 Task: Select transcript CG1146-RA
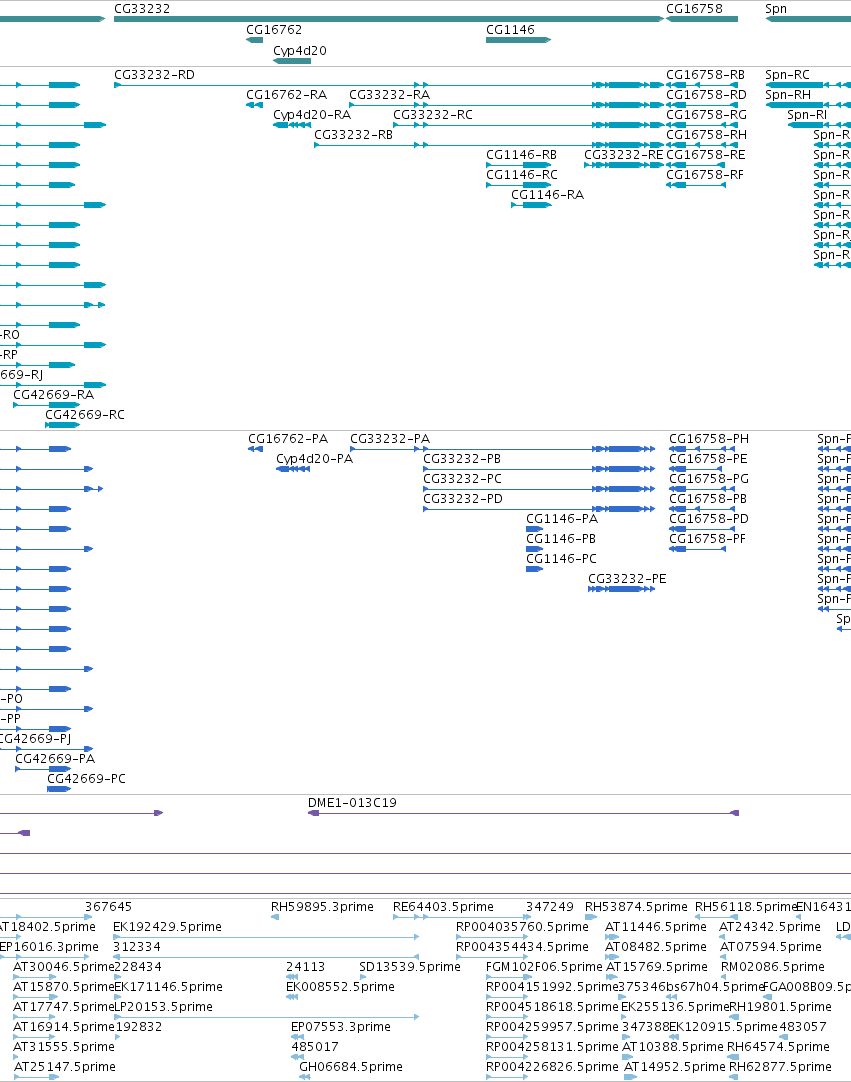(531, 205)
